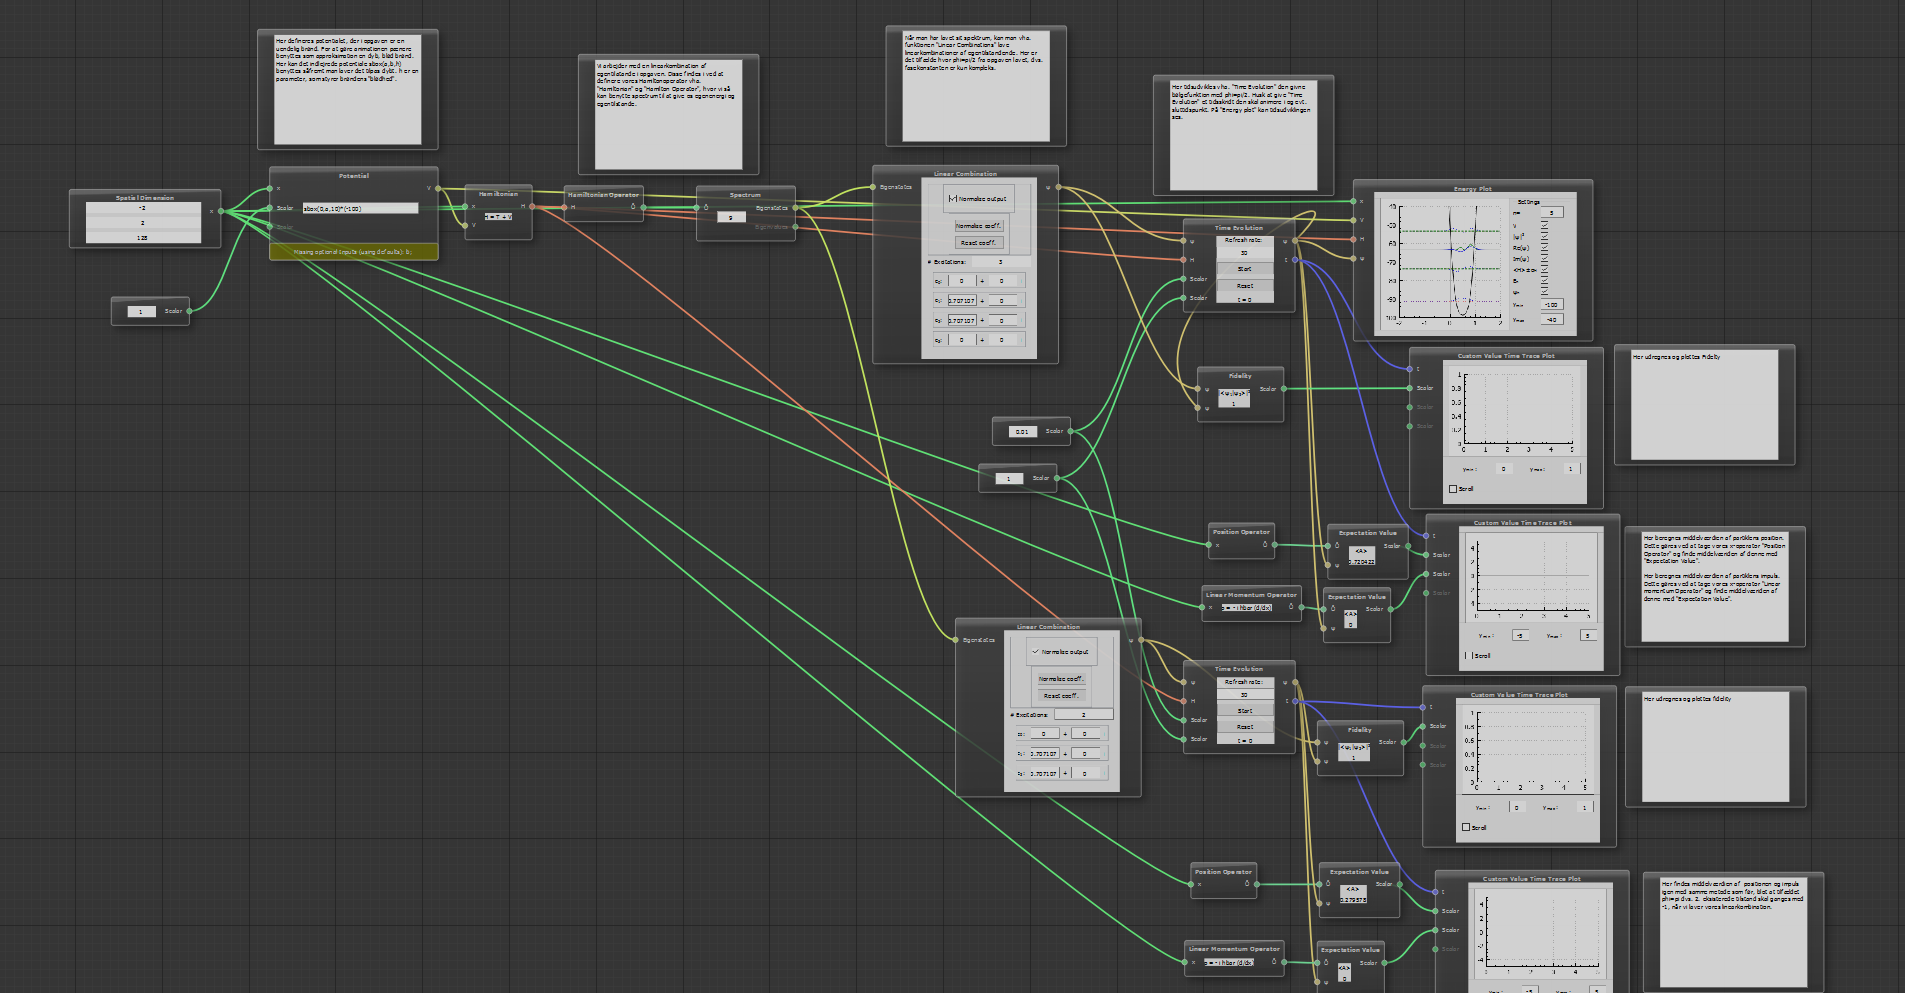Click the lower Linear Momentum Operator expression field
This screenshot has width=1905, height=993.
point(1229,962)
